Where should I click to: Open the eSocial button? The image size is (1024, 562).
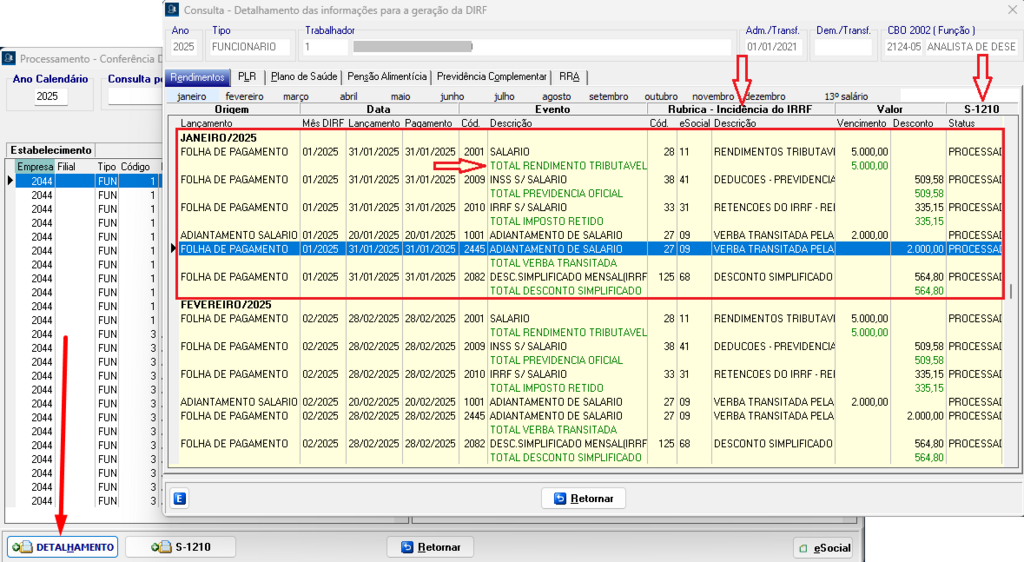pyautogui.click(x=823, y=548)
